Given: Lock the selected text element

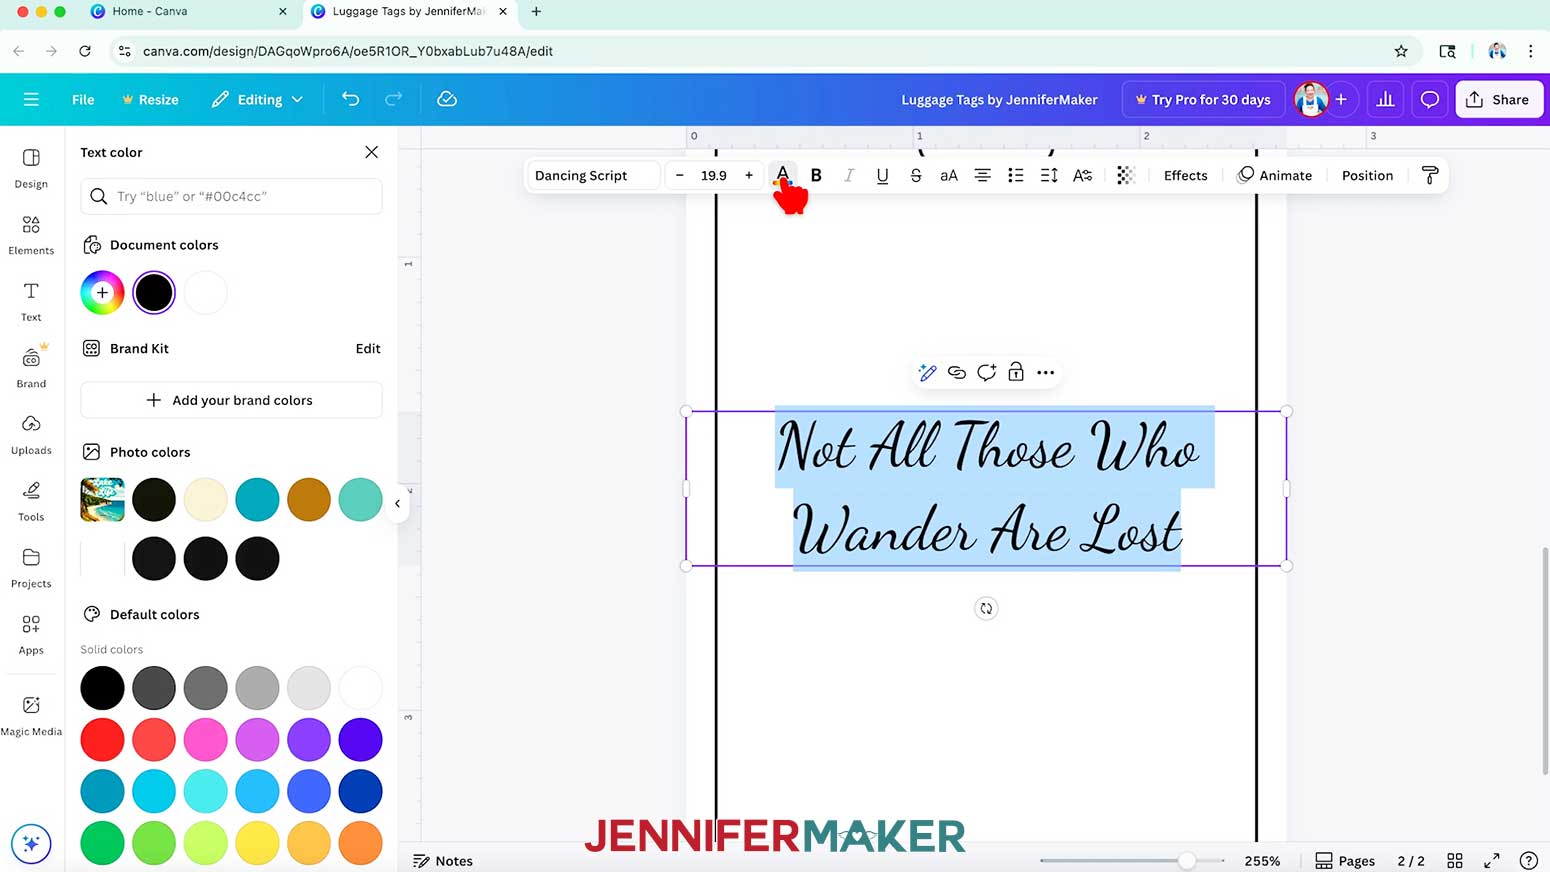Looking at the screenshot, I should (x=1016, y=372).
